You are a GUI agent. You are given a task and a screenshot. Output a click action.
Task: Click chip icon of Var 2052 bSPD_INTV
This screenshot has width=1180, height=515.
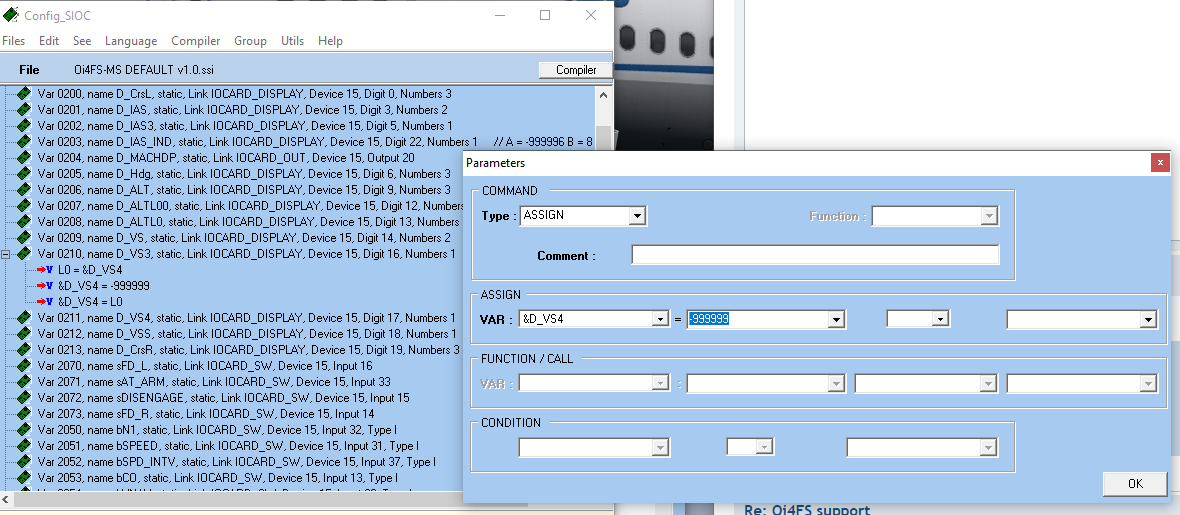point(25,462)
